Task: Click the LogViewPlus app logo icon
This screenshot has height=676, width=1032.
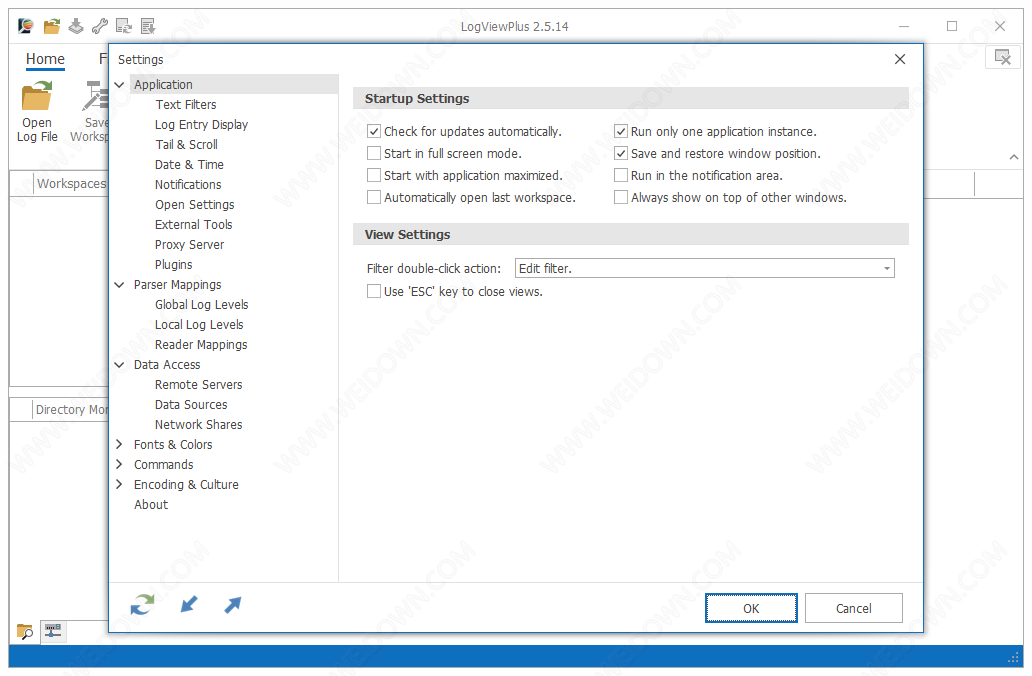Action: coord(26,26)
